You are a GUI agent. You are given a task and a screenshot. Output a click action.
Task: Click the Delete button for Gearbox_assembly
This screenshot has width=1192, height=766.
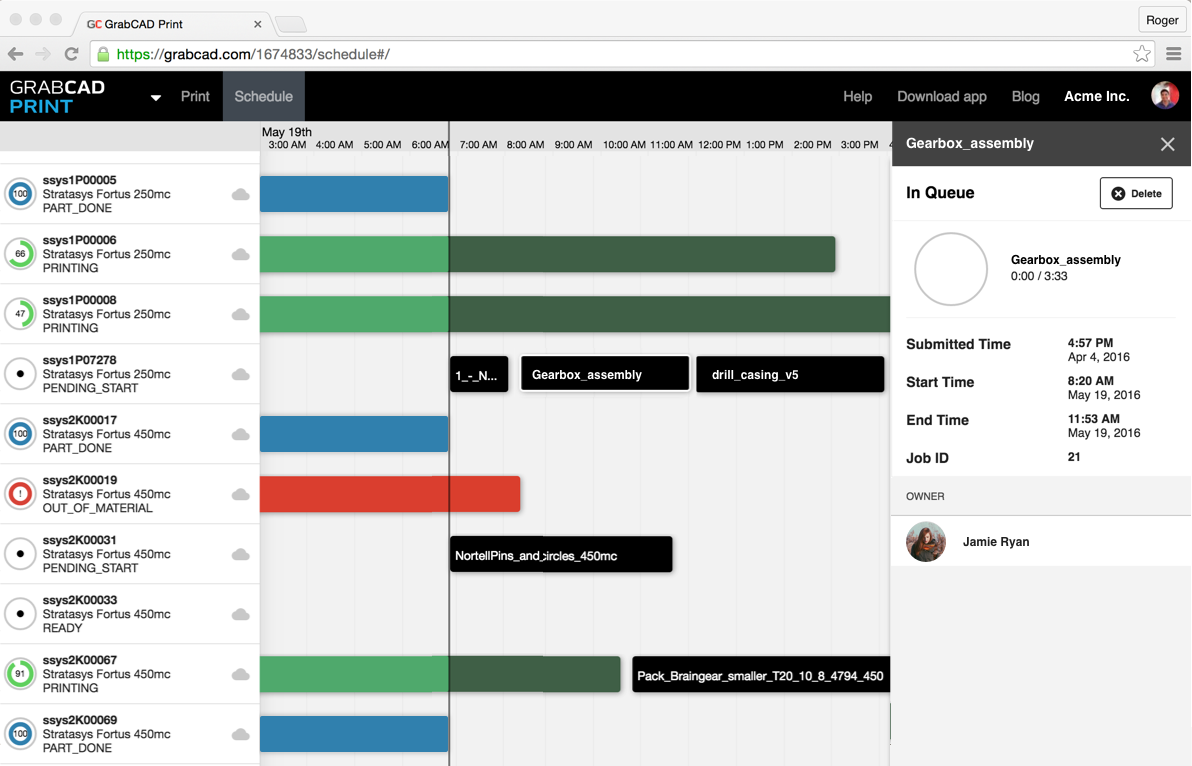(x=1136, y=193)
